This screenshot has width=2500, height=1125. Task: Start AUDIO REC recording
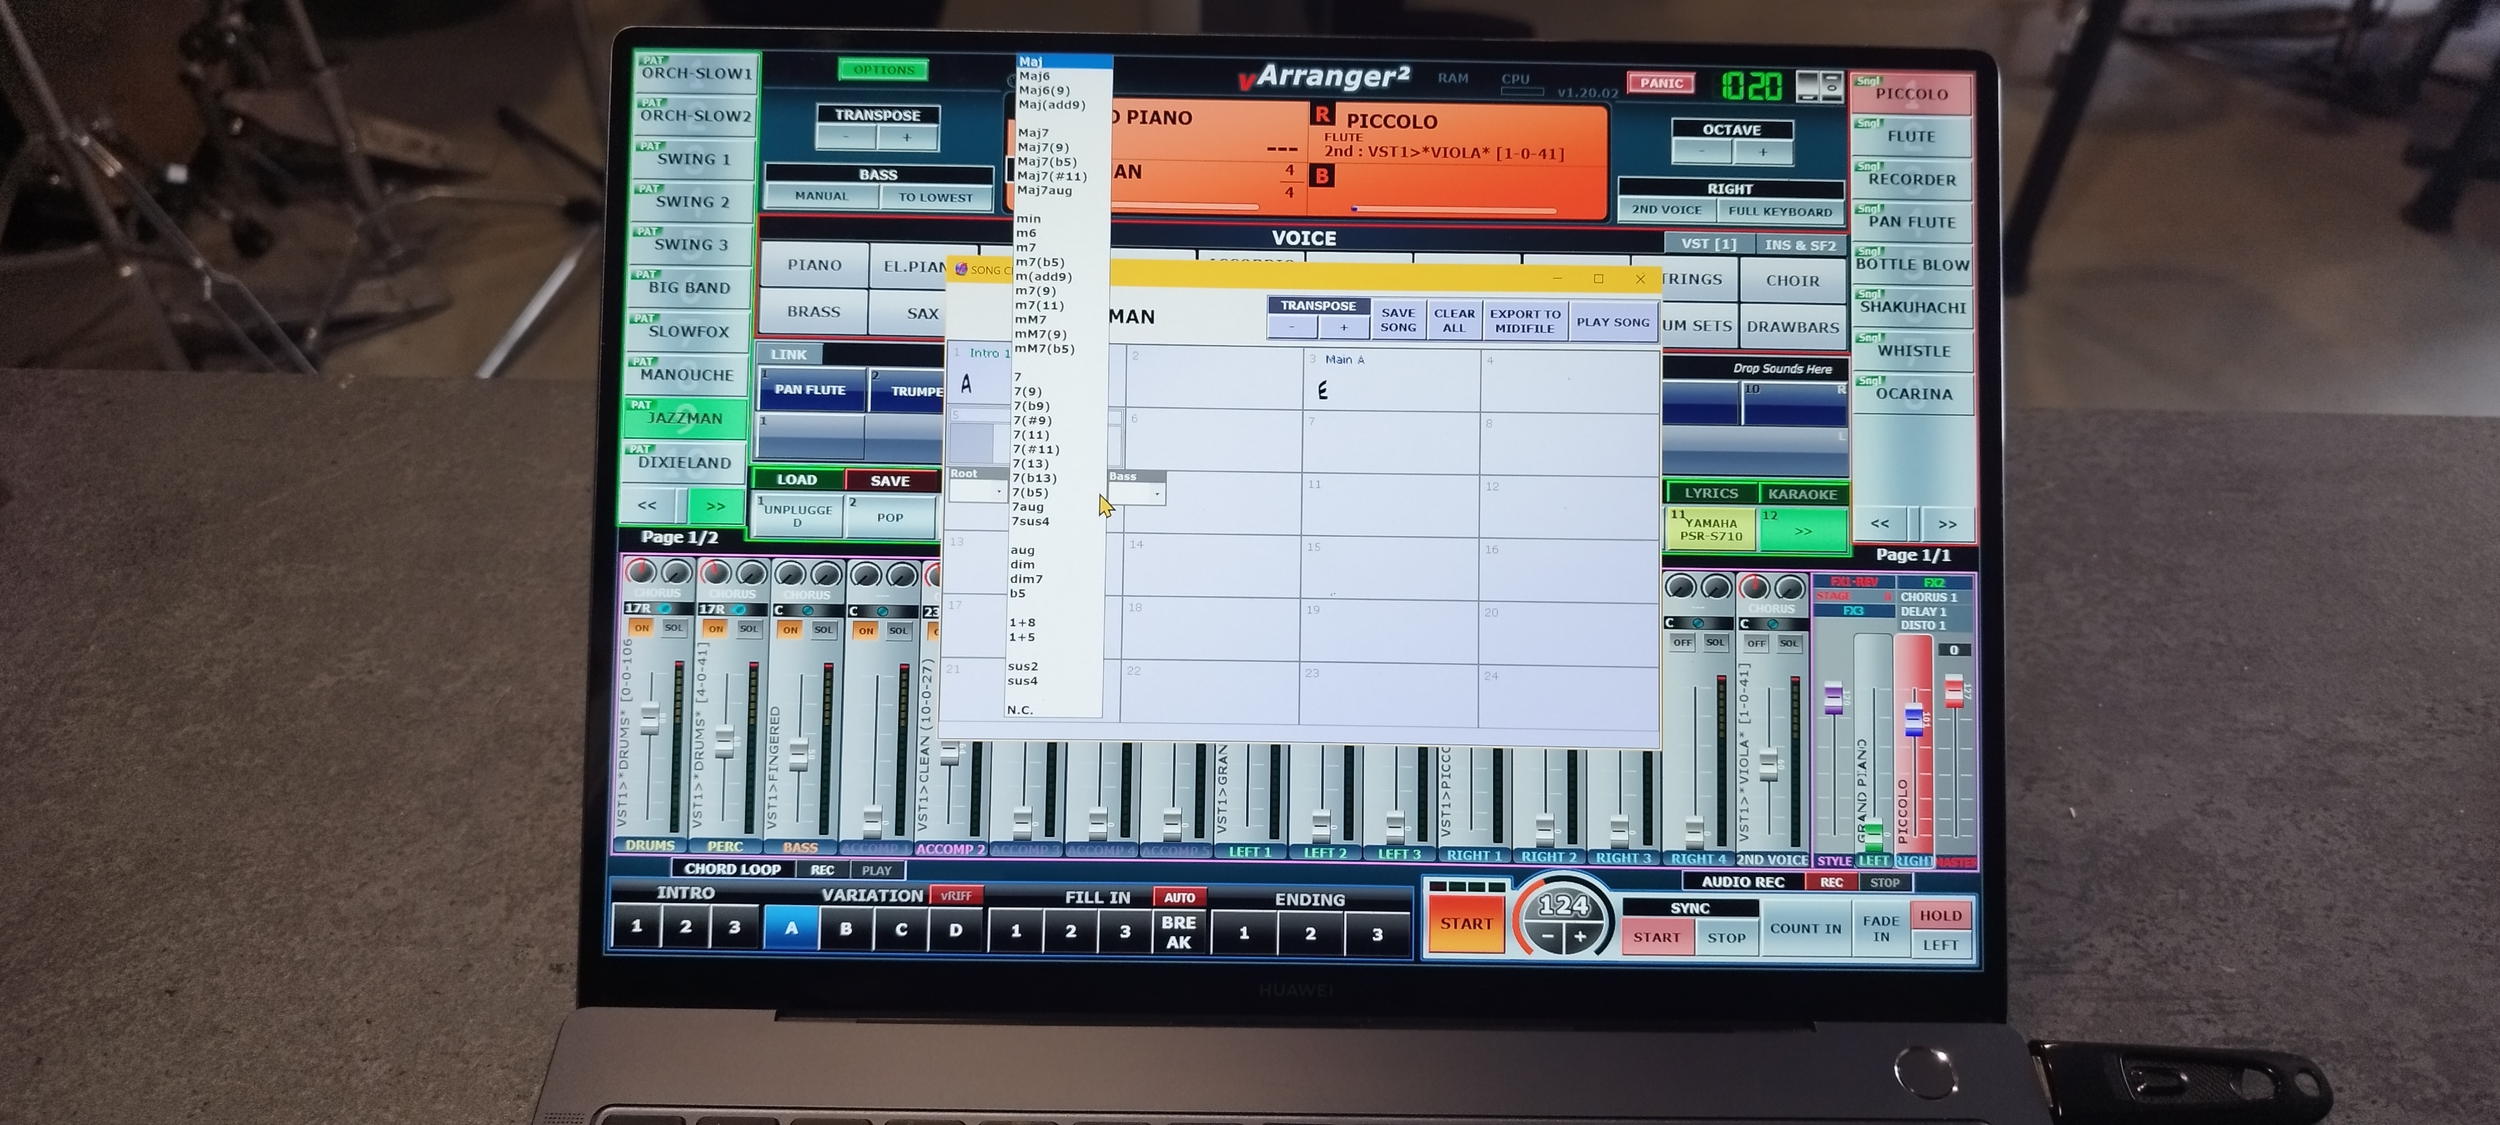pos(1831,882)
